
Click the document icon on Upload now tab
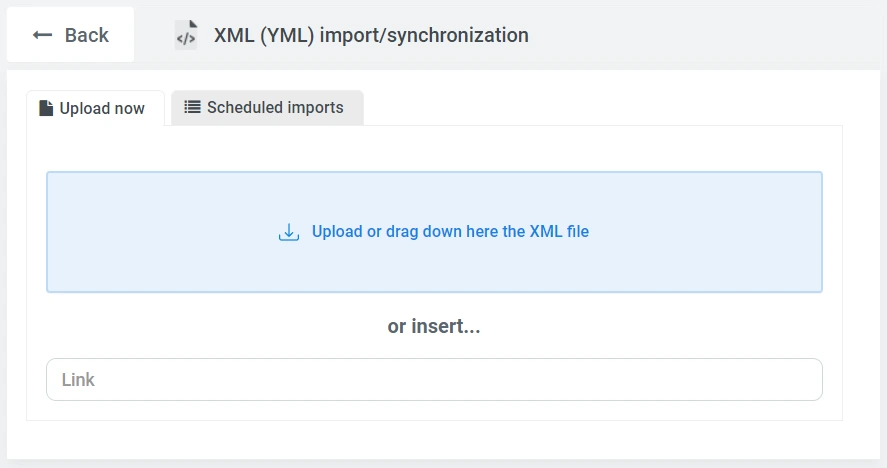pyautogui.click(x=46, y=108)
